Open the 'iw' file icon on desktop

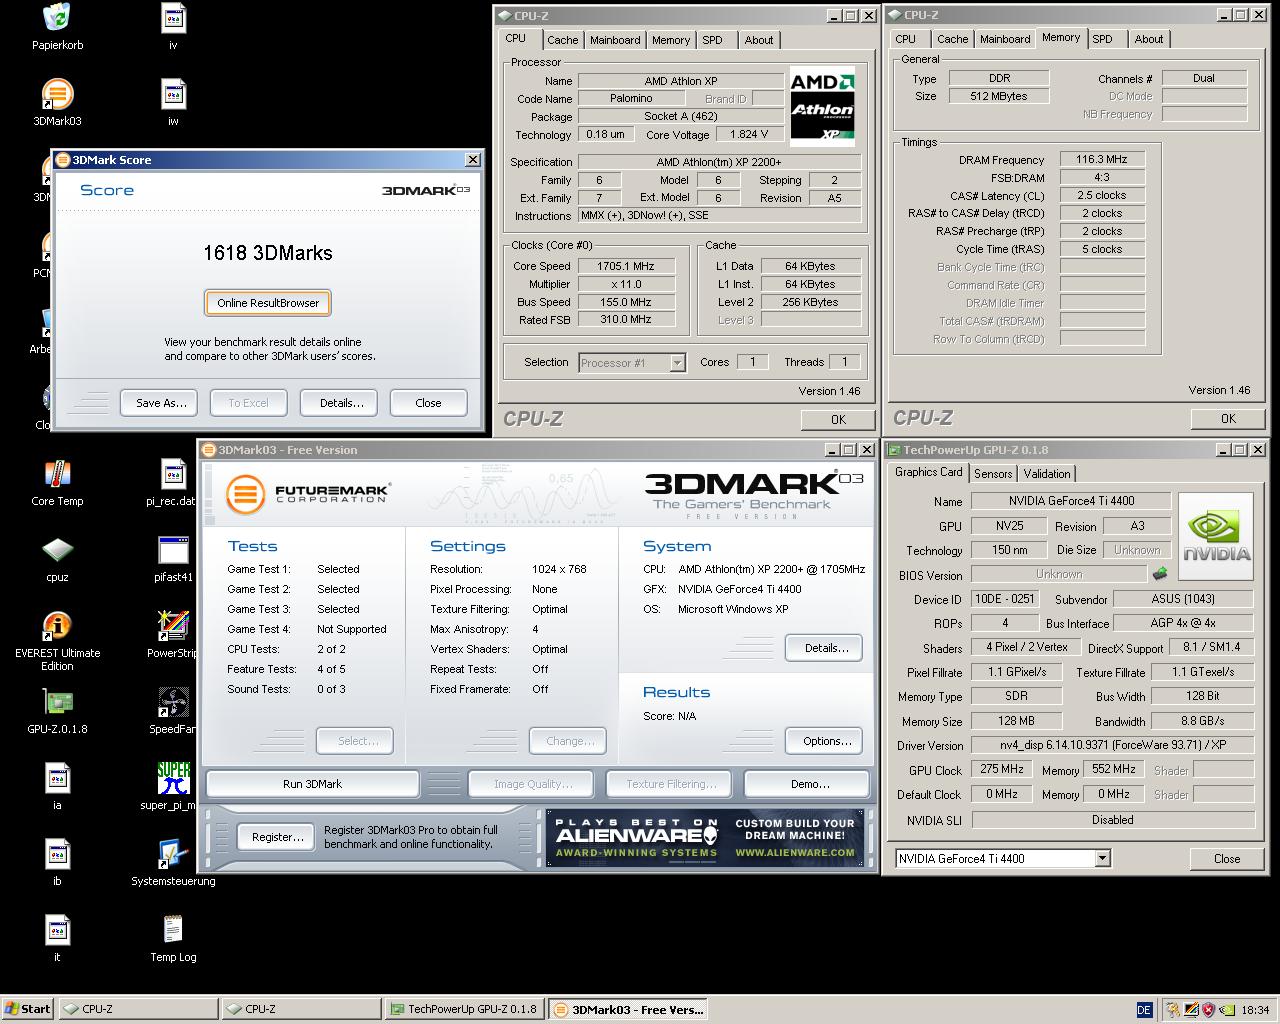(x=173, y=96)
